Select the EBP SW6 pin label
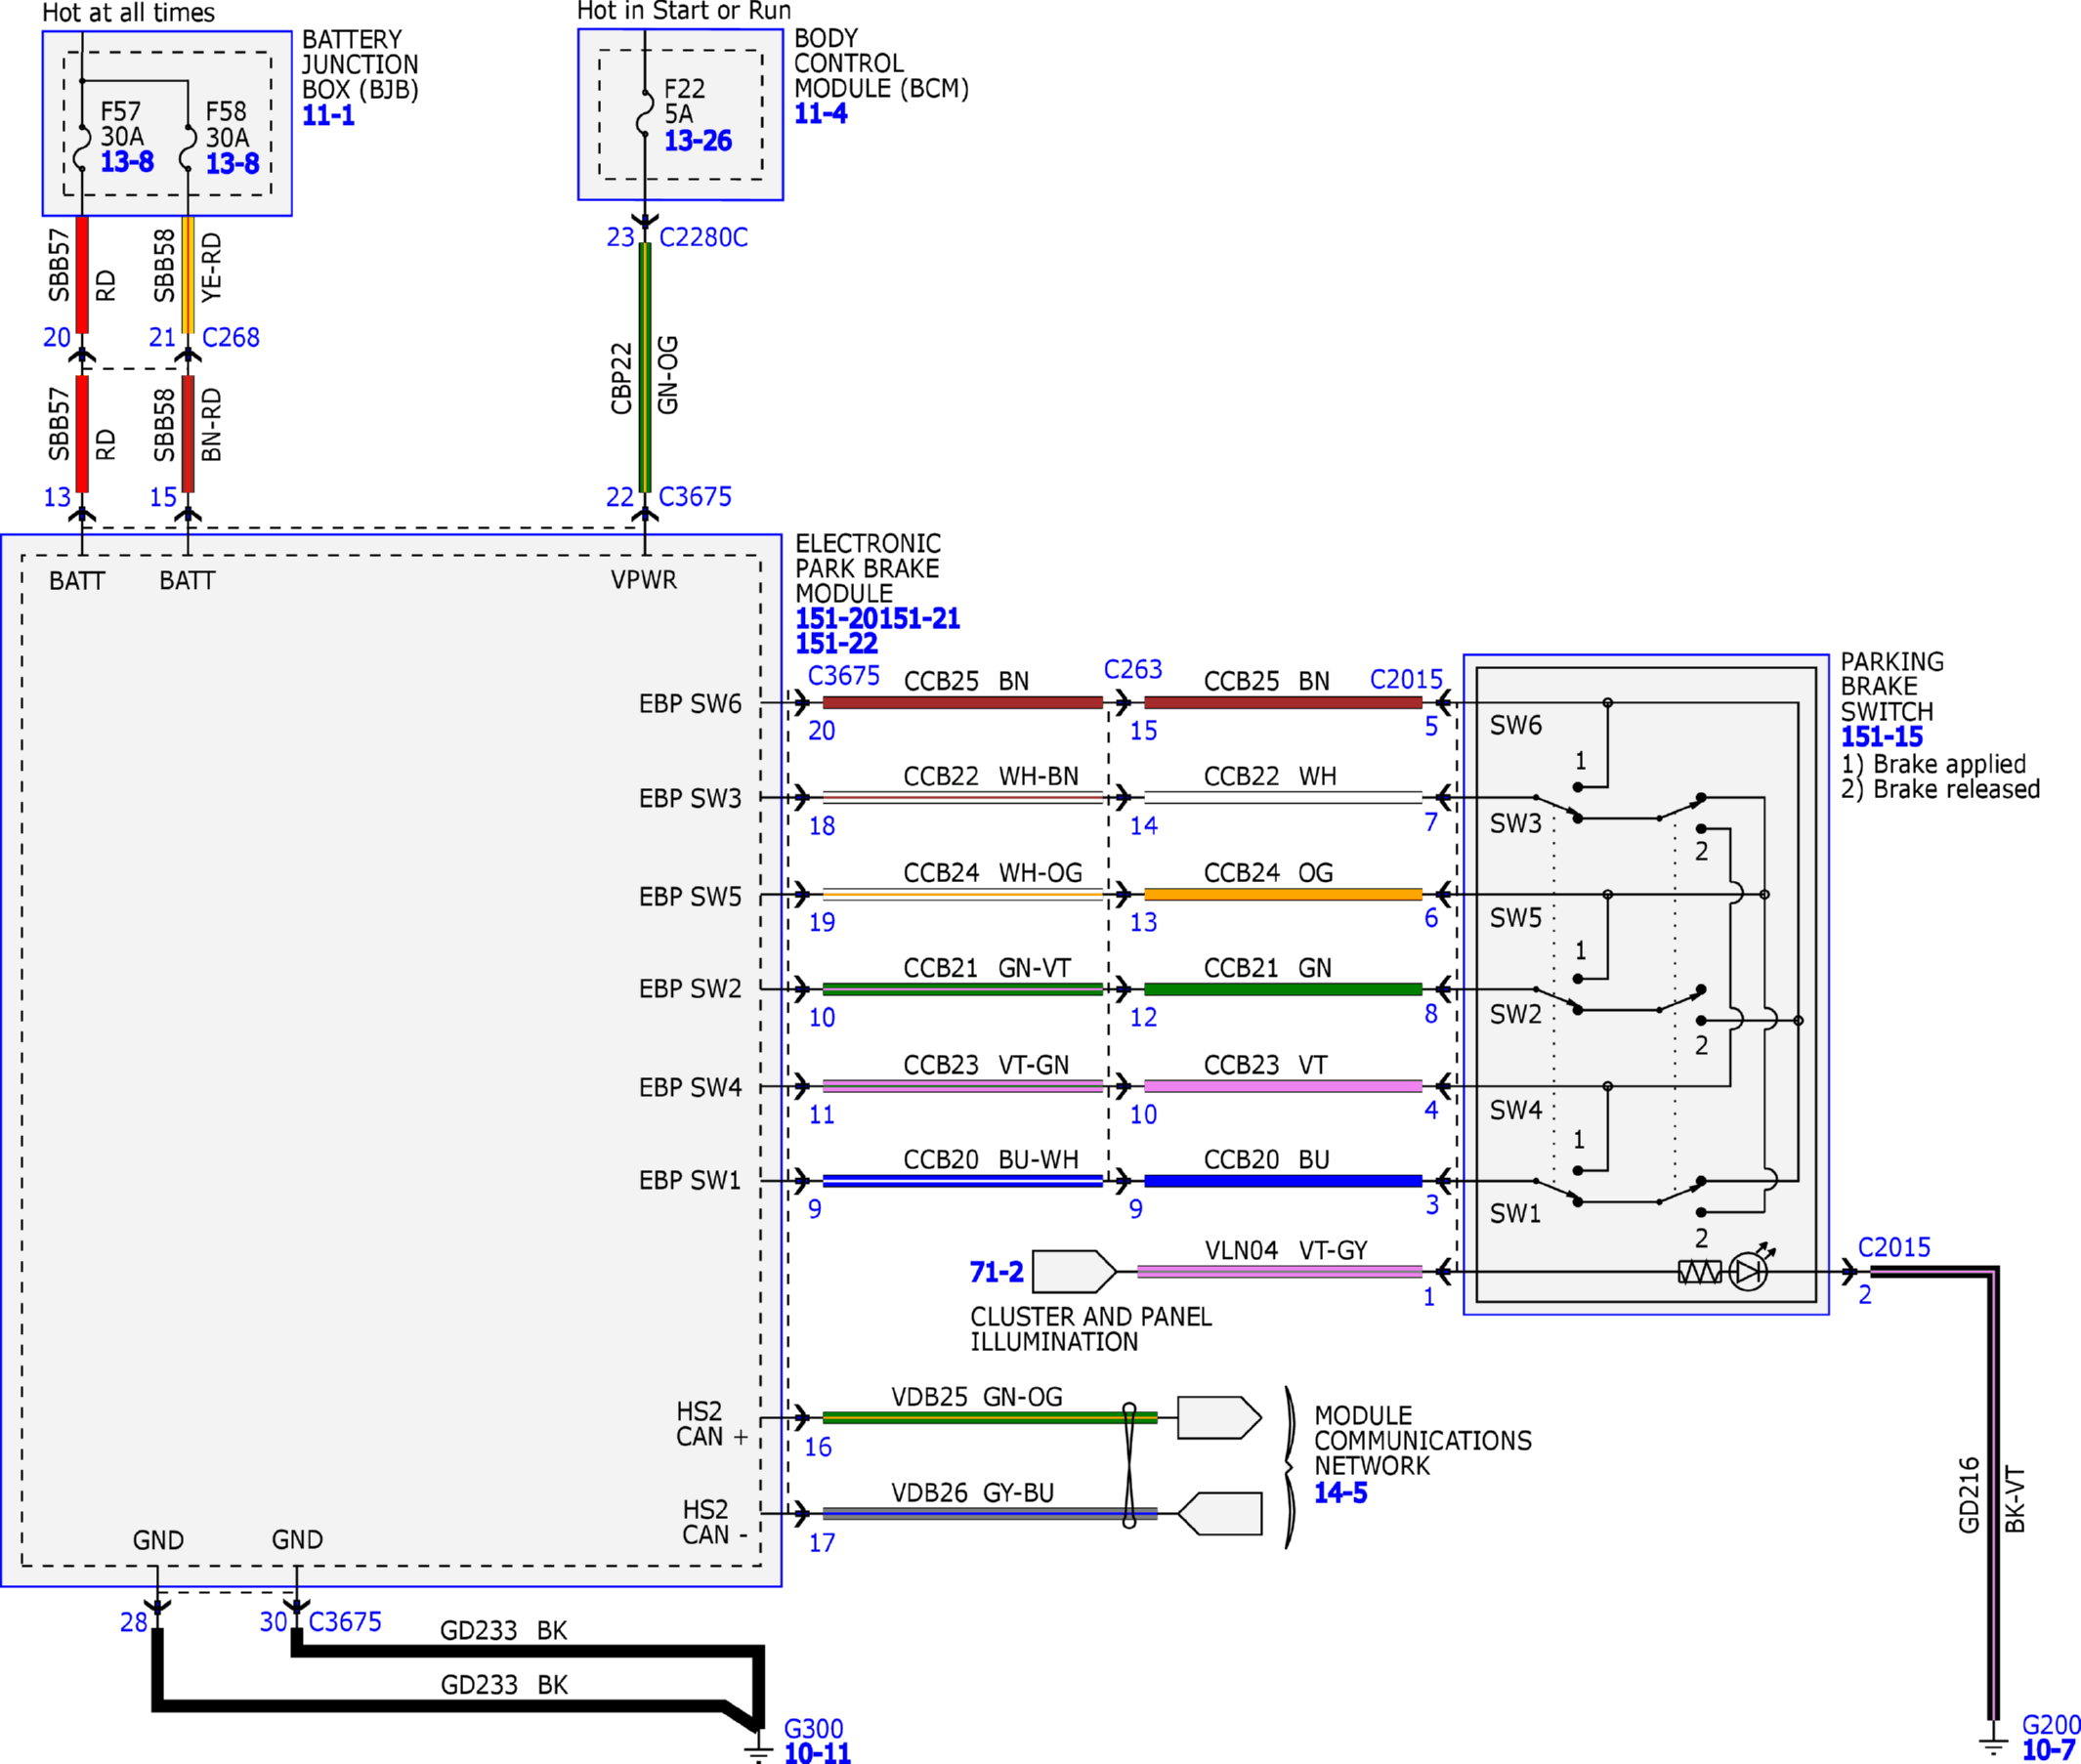 click(x=690, y=703)
